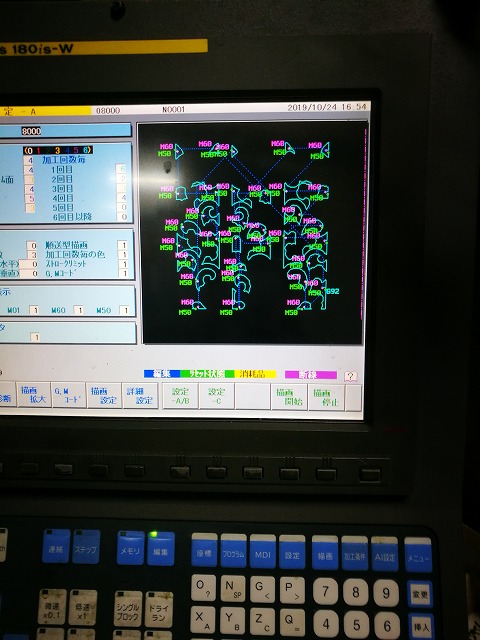Select the 設定-A/B softkey
Screen dimensions: 480x640
[x=180, y=396]
